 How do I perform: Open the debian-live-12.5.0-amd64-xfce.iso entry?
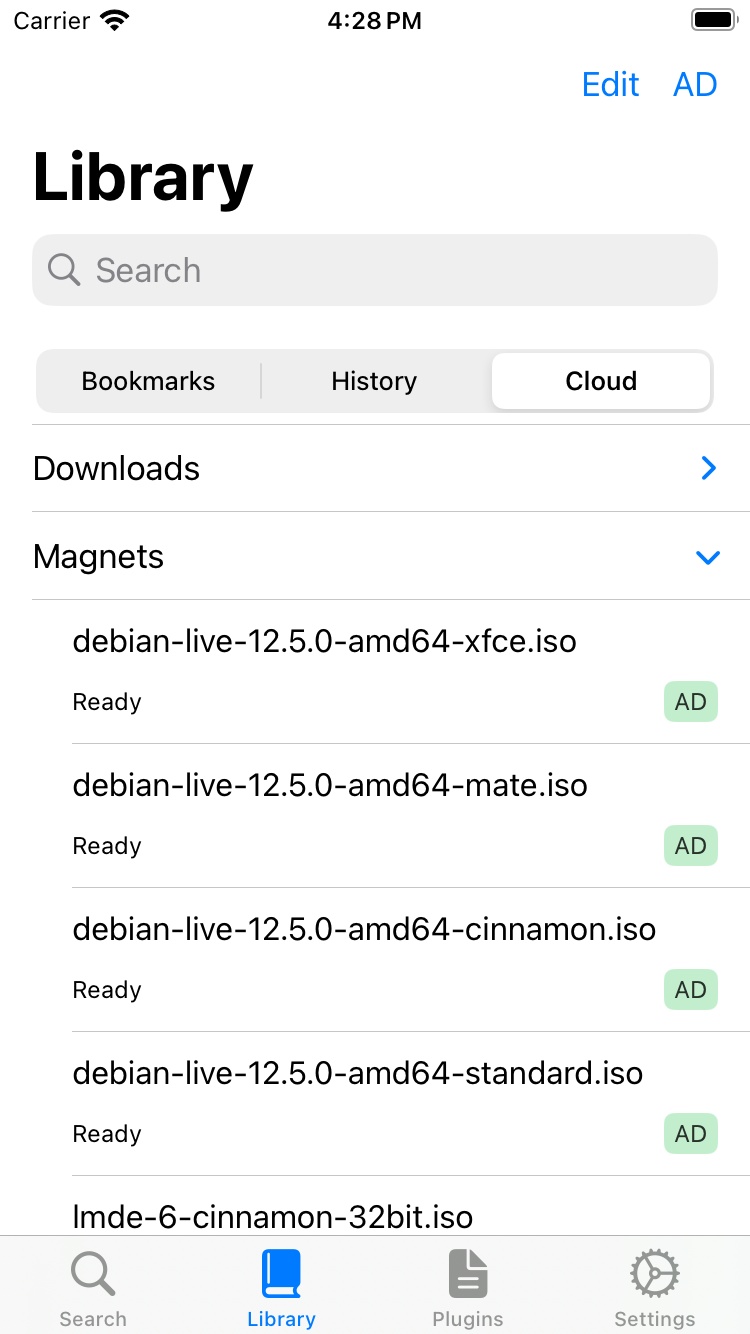click(324, 641)
